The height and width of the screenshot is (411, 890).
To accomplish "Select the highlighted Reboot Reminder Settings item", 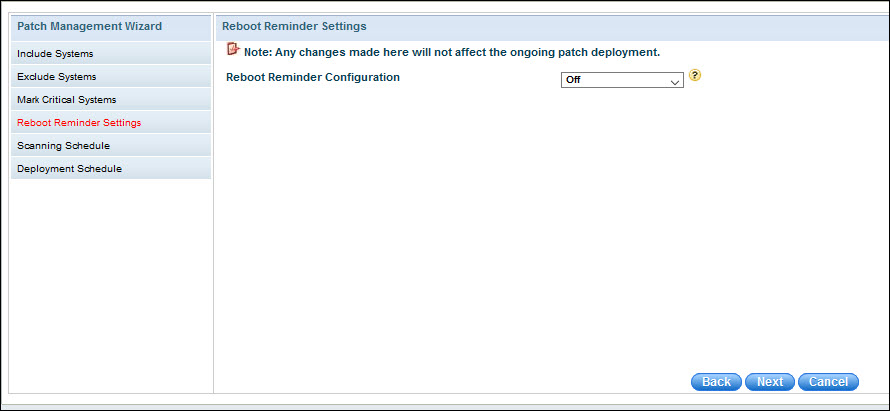I will tap(79, 123).
